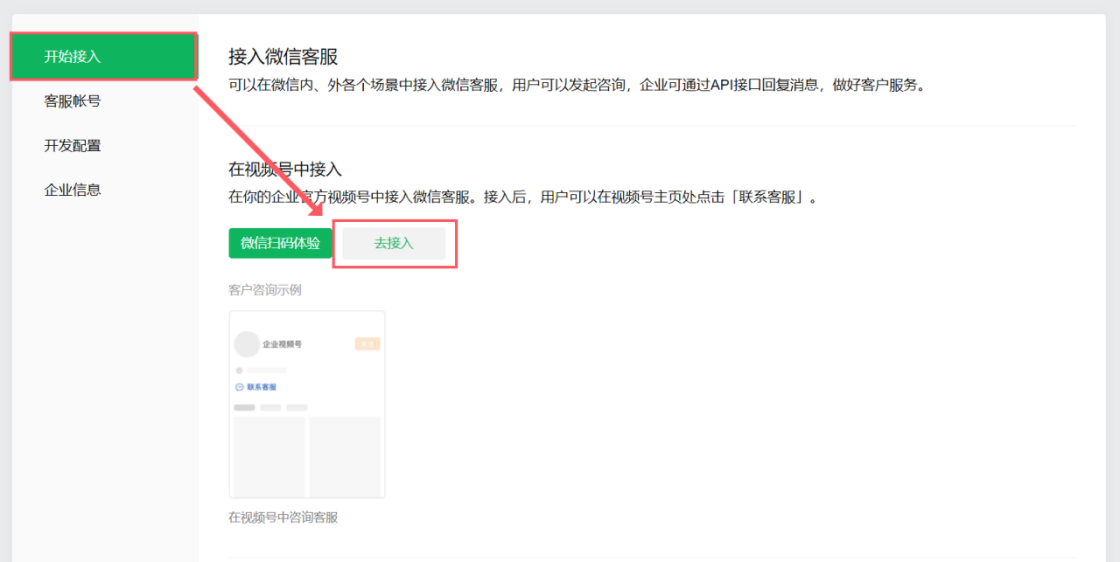Click the sentence about 视频号主页处点击「联系客服」
This screenshot has height=562, width=1120.
pos(522,197)
